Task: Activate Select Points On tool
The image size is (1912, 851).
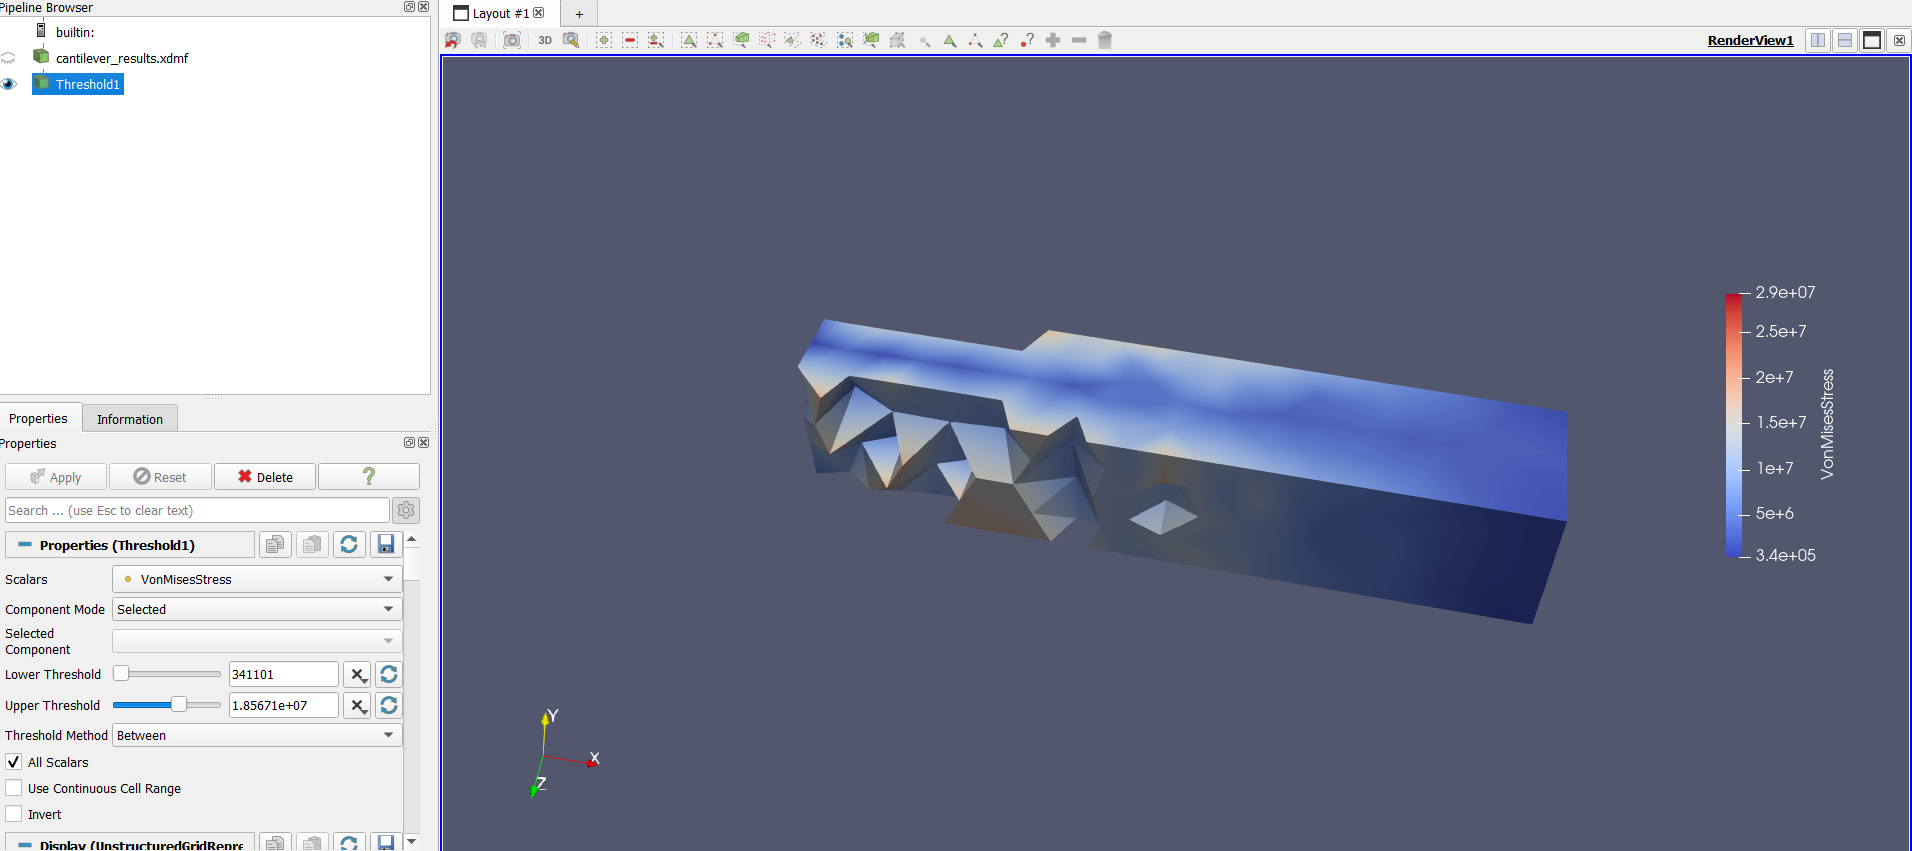Action: click(x=715, y=40)
